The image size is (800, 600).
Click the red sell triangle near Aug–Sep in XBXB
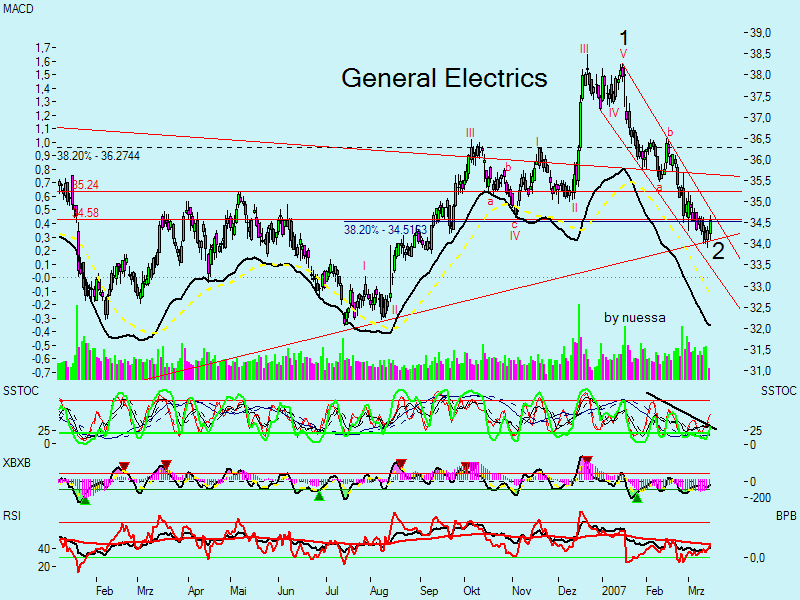pyautogui.click(x=401, y=463)
